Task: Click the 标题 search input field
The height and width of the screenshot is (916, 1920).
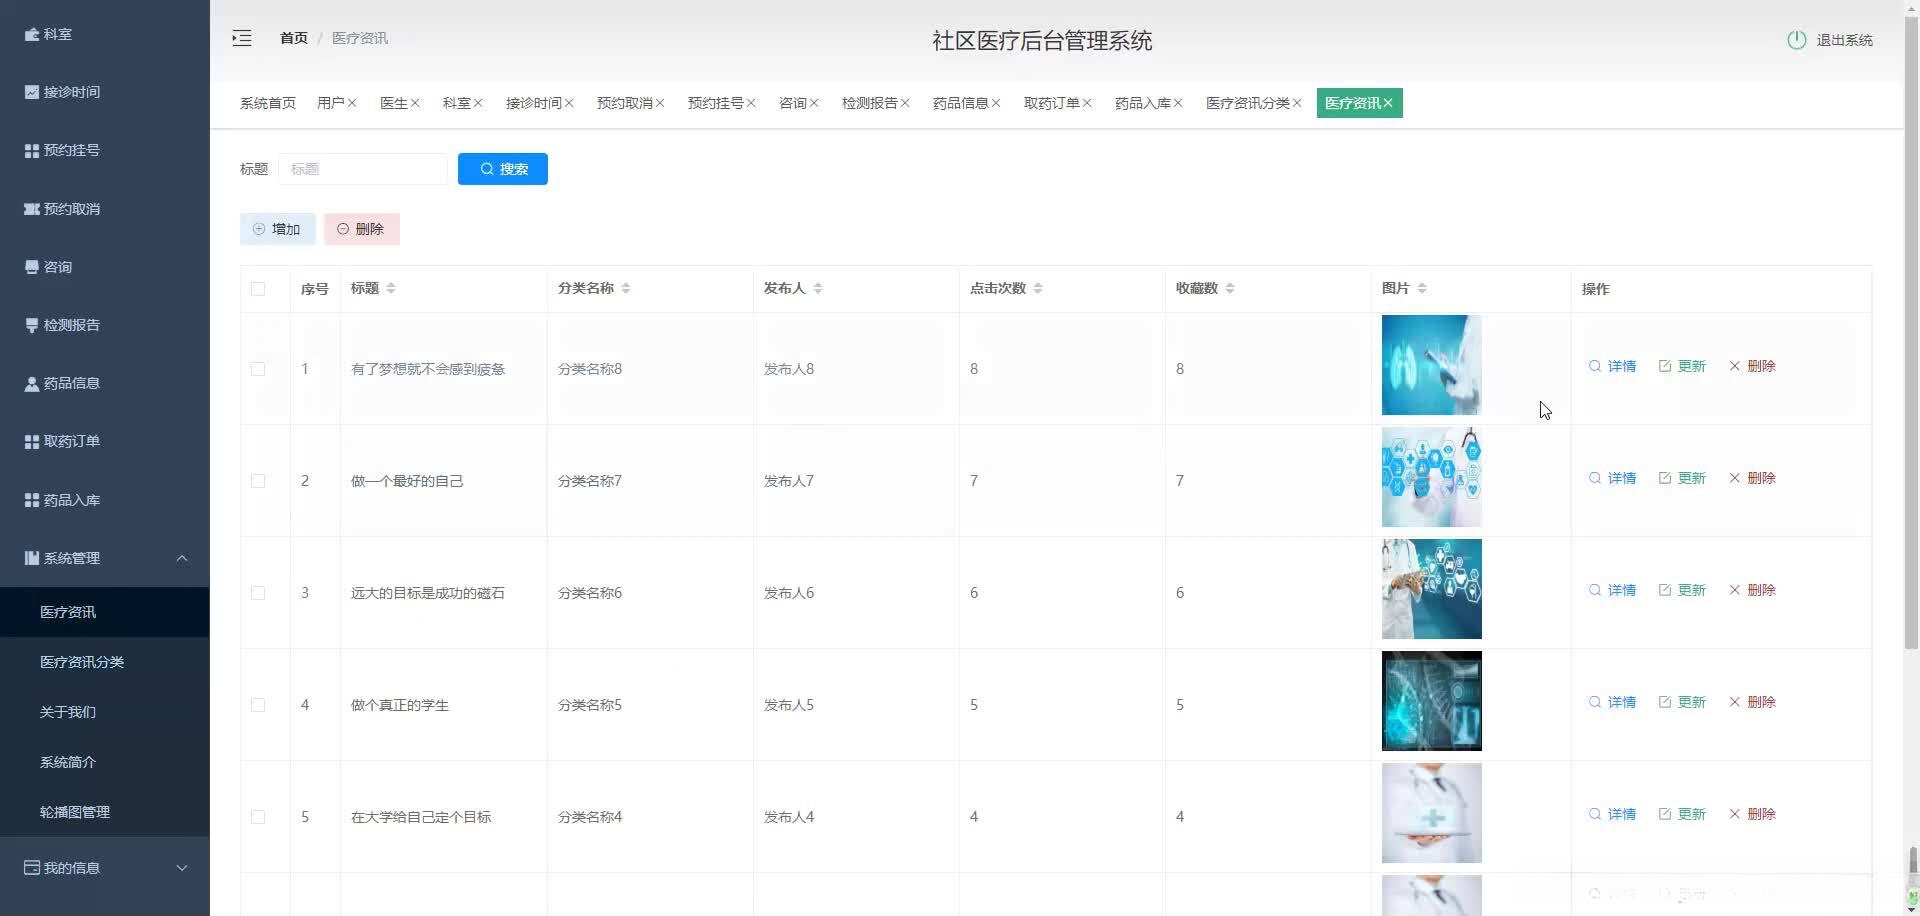Action: (x=364, y=168)
